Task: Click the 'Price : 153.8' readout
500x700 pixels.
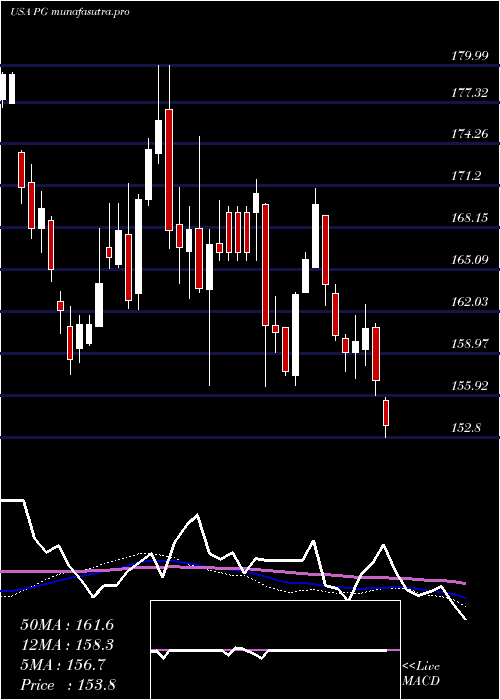Action: 68,685
